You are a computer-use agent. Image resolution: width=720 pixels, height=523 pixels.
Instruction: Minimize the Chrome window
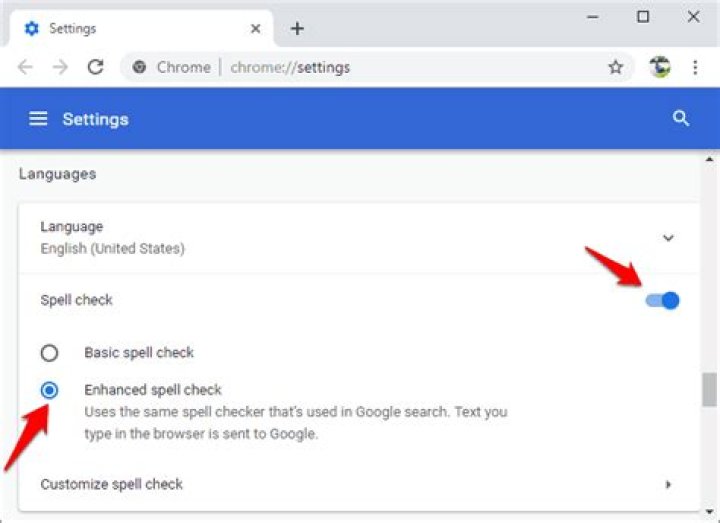click(x=593, y=17)
